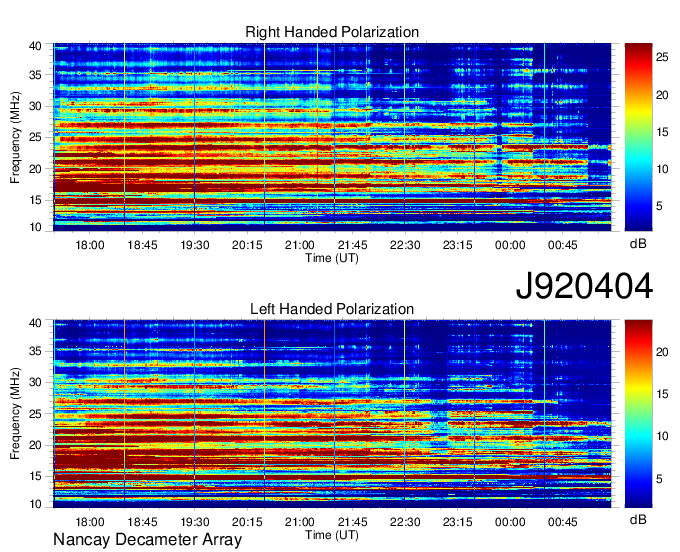This screenshot has height=552, width=680.
Task: Click the 'Frequency (MHz)' axis label of Right Handed plot
Action: (x=15, y=137)
